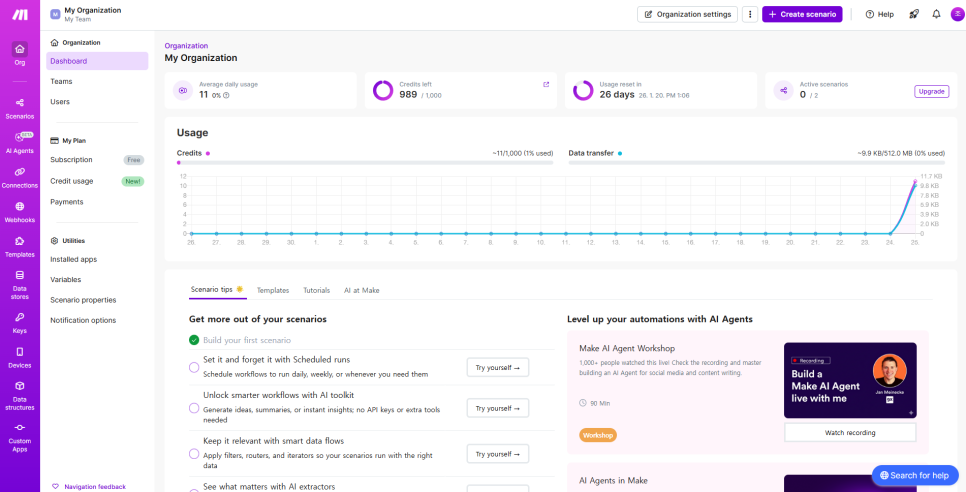Click the Create scenario button
This screenshot has height=492, width=966.
[802, 14]
